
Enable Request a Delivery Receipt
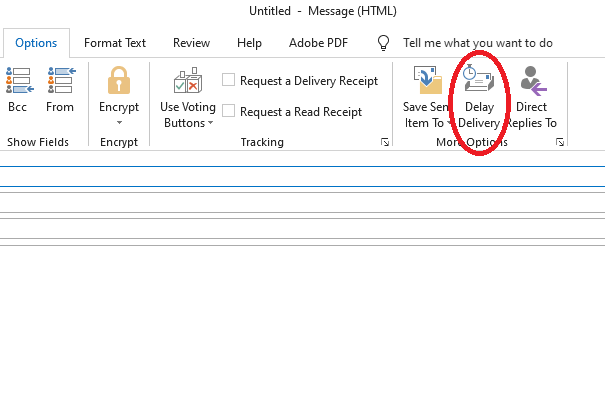(229, 81)
